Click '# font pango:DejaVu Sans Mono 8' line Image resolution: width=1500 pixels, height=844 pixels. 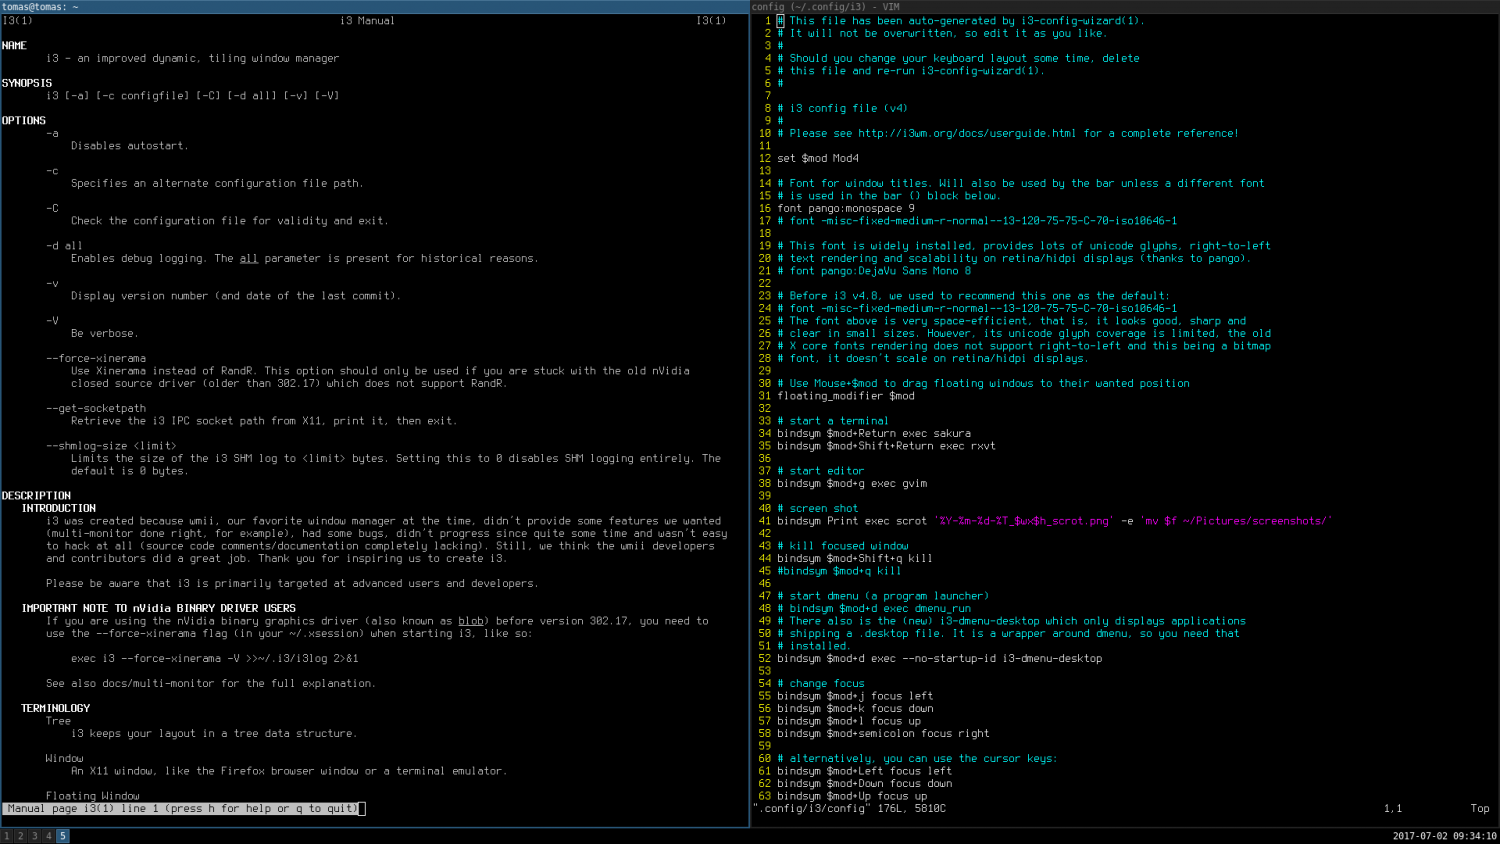(x=874, y=271)
